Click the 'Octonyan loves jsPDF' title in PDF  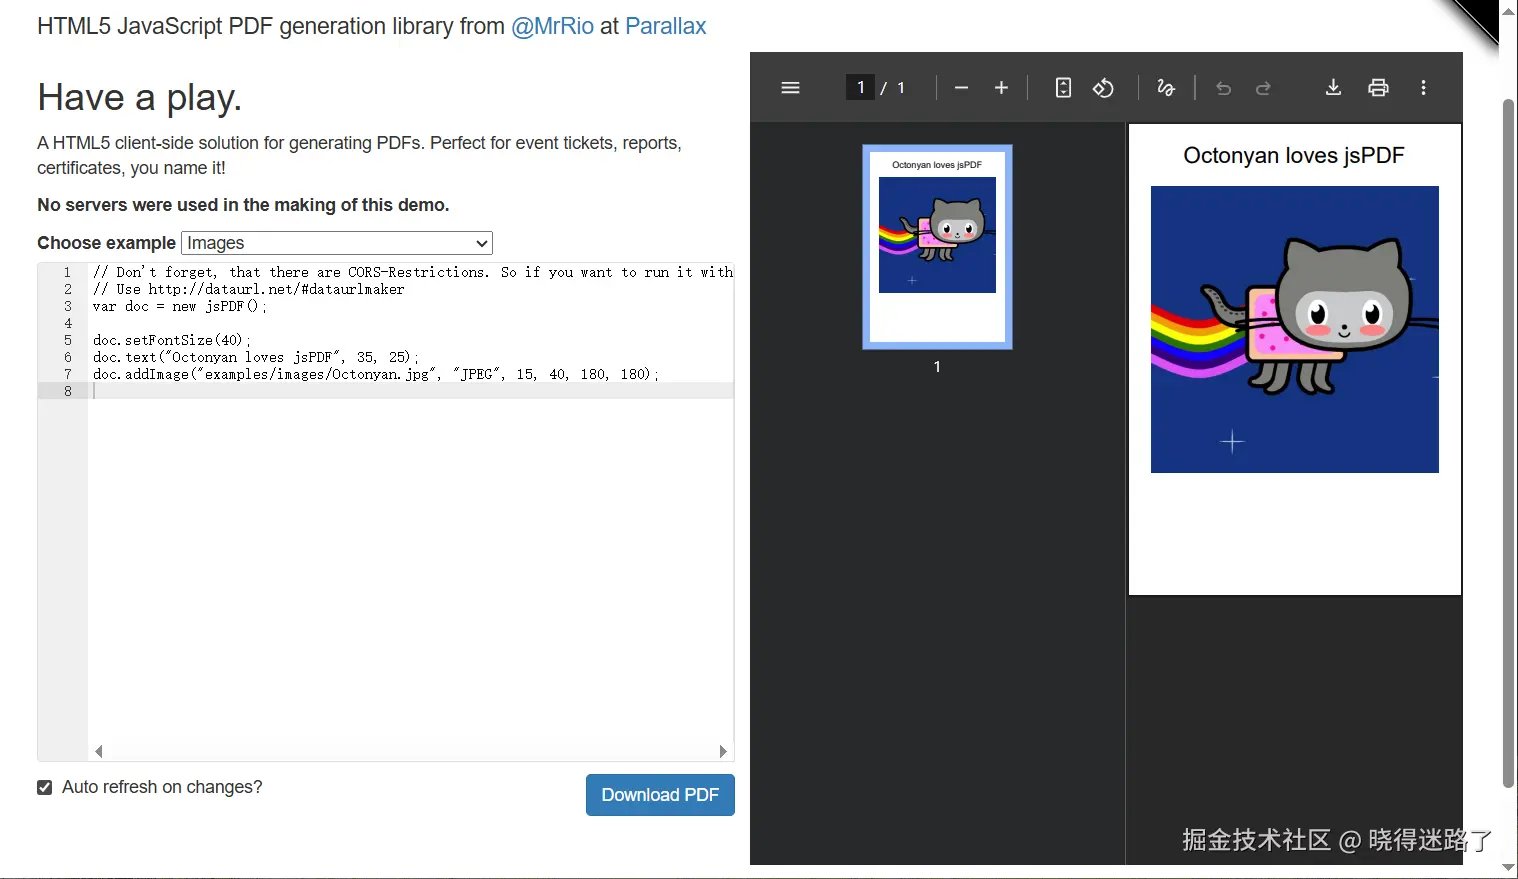point(1294,155)
